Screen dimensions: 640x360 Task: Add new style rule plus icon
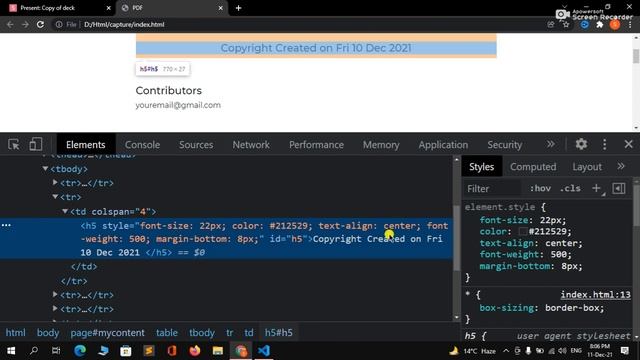point(596,188)
